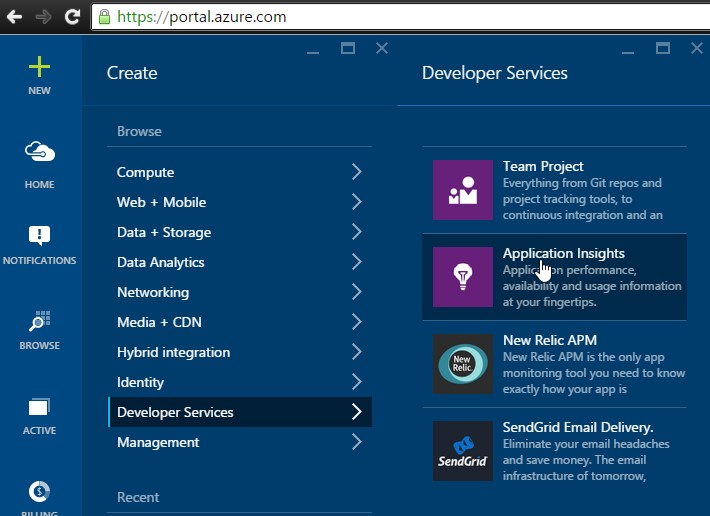Open Application Insights title link
Screen dimensions: 710x516
coord(564,253)
